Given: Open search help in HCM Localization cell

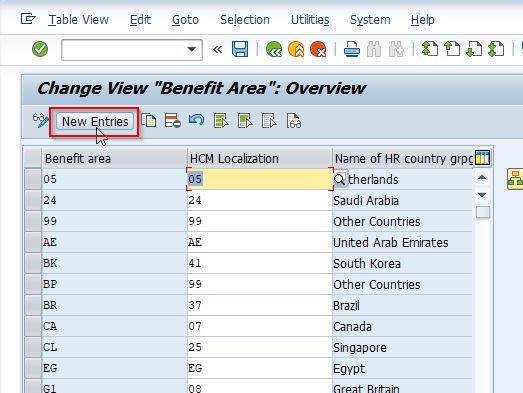Looking at the screenshot, I should (x=340, y=179).
